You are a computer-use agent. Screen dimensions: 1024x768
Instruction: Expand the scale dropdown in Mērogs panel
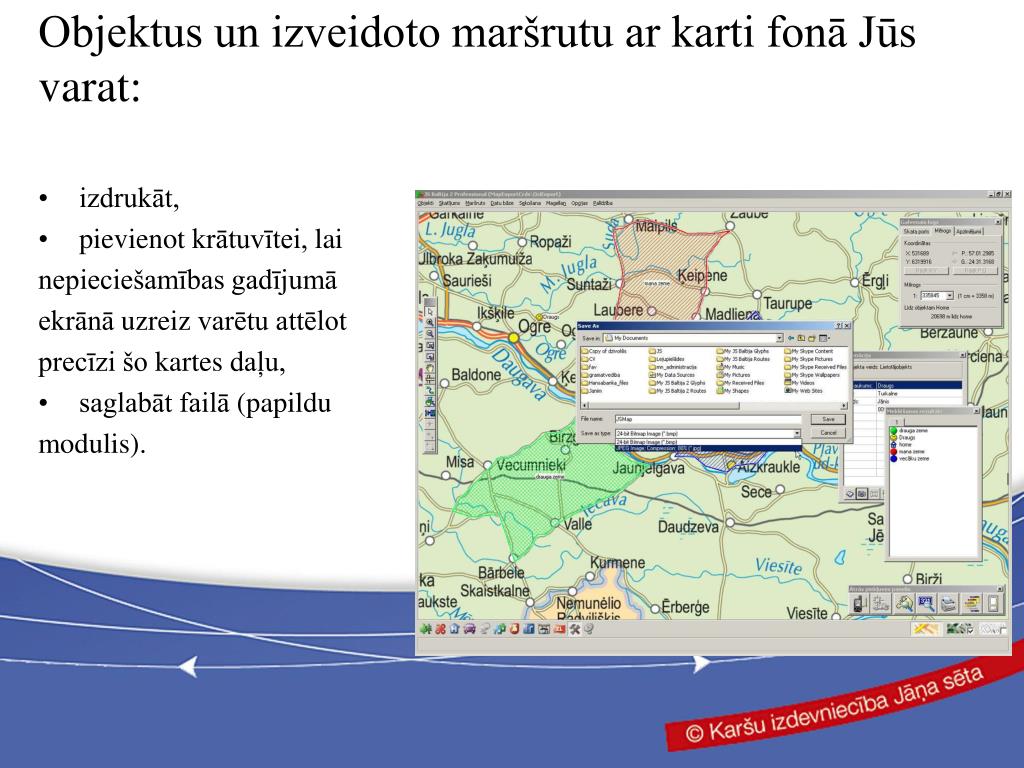[x=950, y=296]
